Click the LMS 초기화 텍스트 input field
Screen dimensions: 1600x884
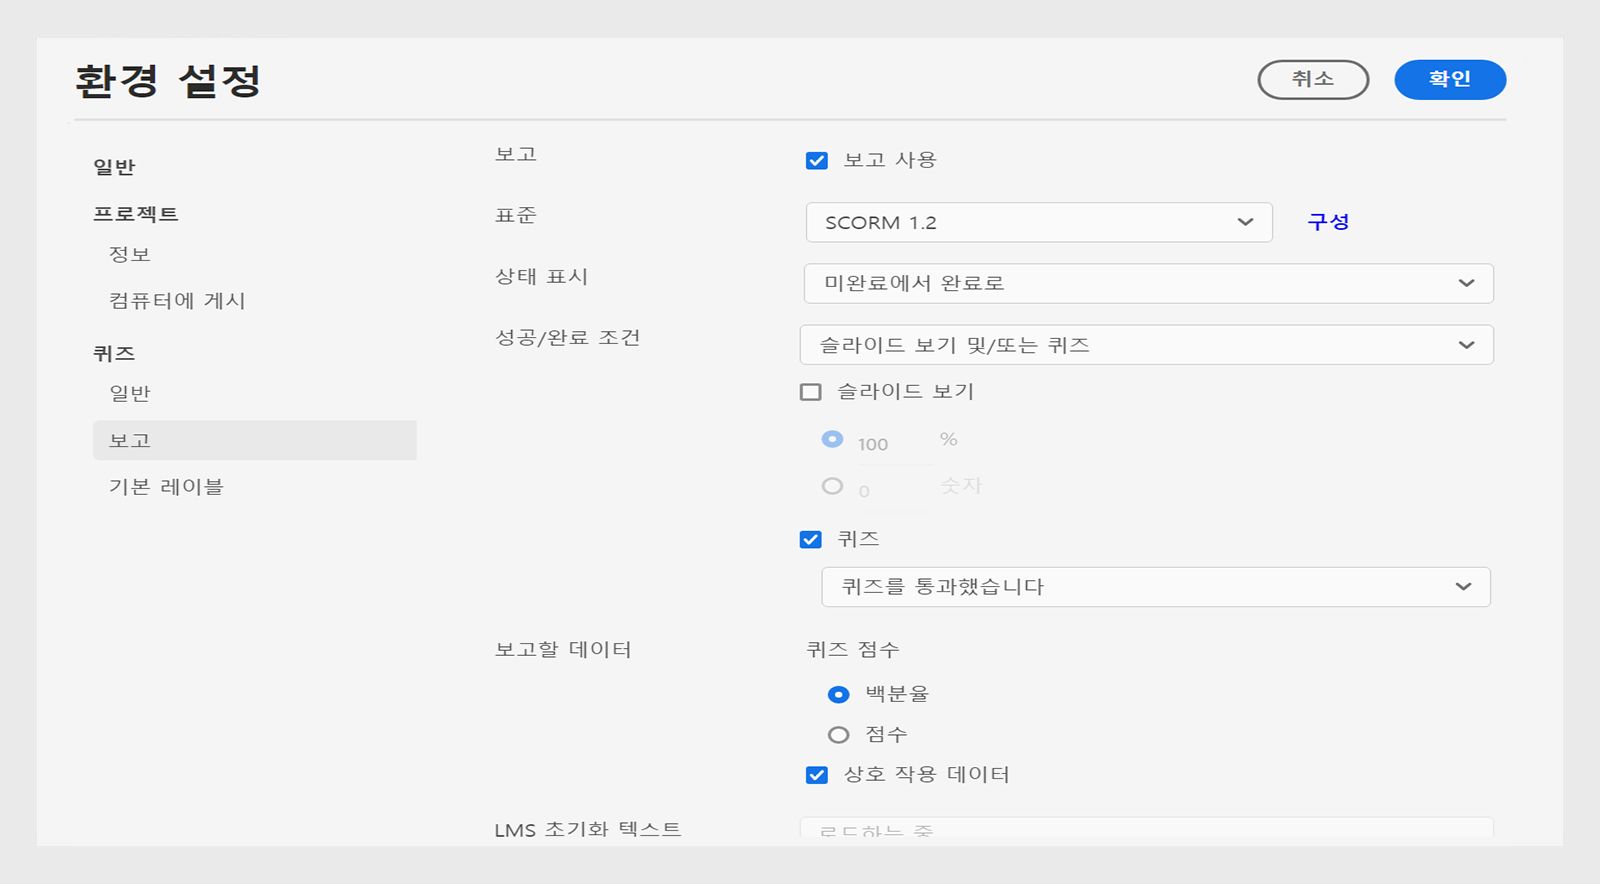[x=1146, y=829]
